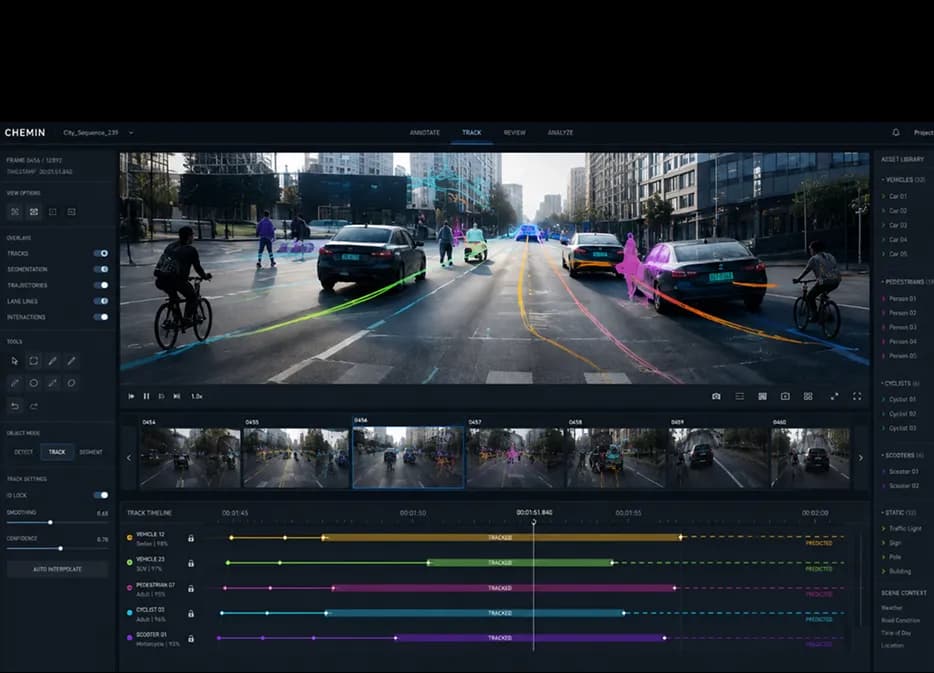
Task: Click the Auto Interpolate button
Action: coord(58,569)
